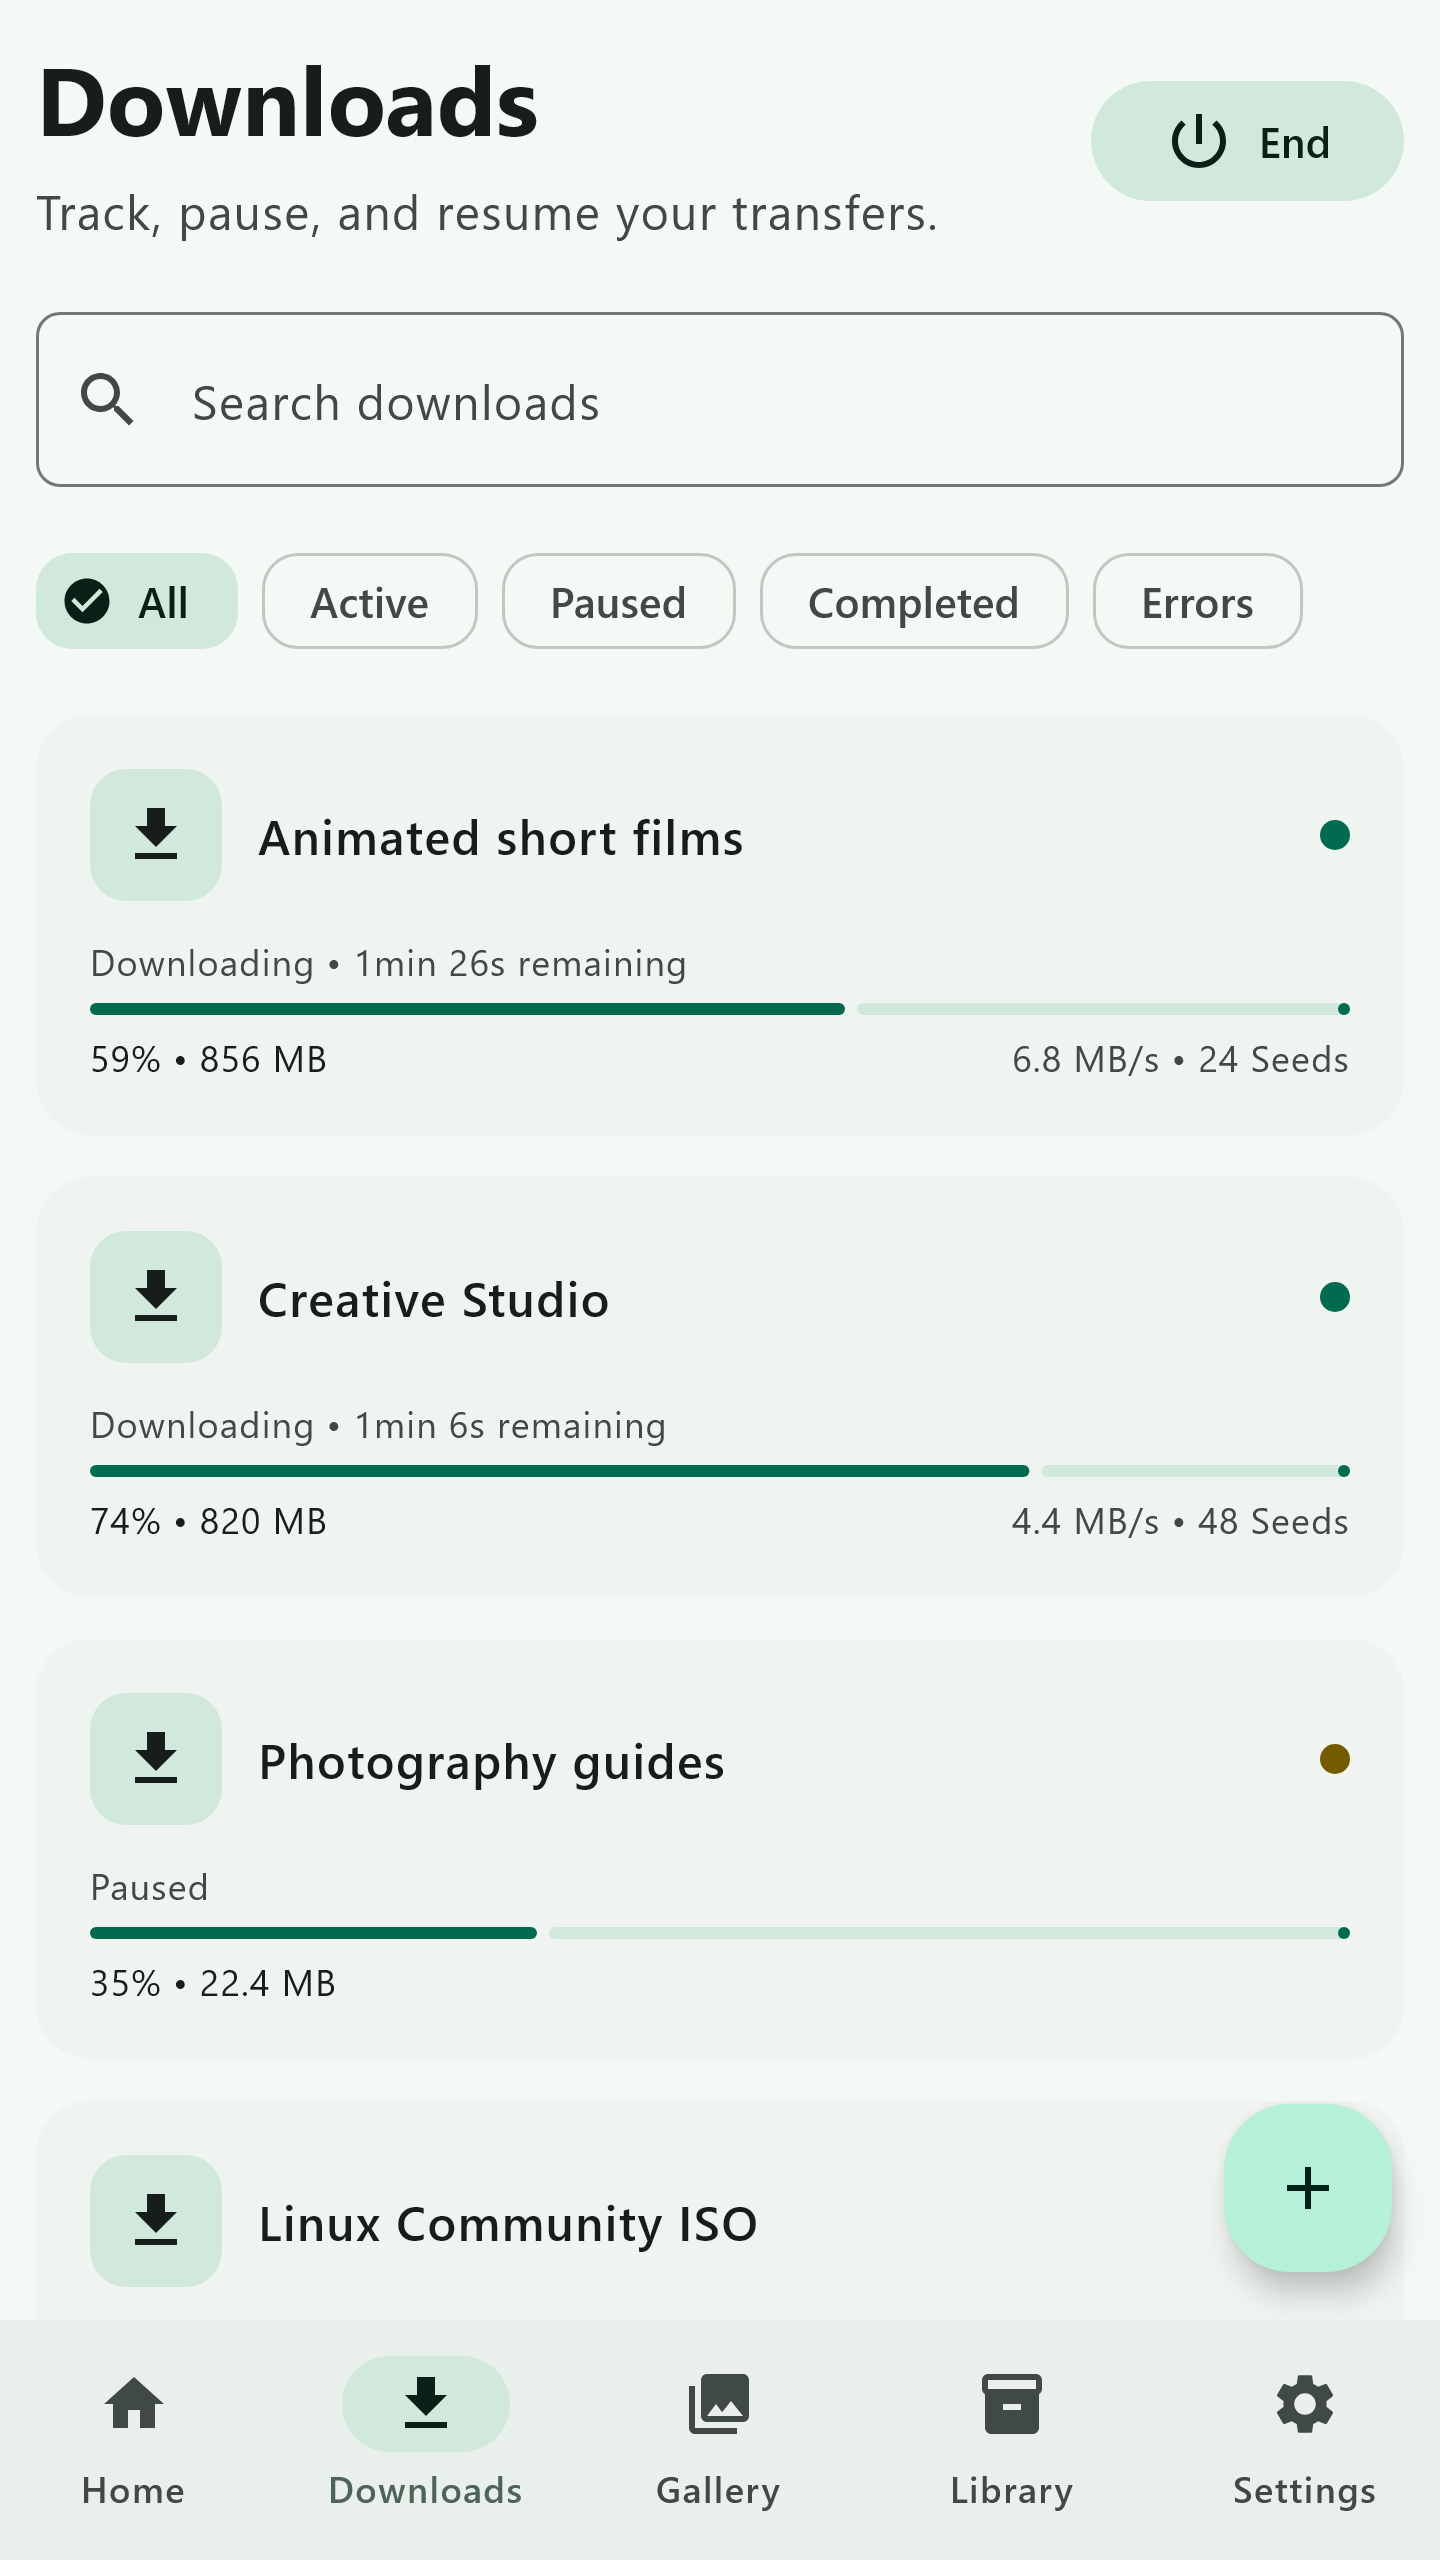Tap the plus add download button
Image resolution: width=1440 pixels, height=2560 pixels.
coord(1308,2188)
